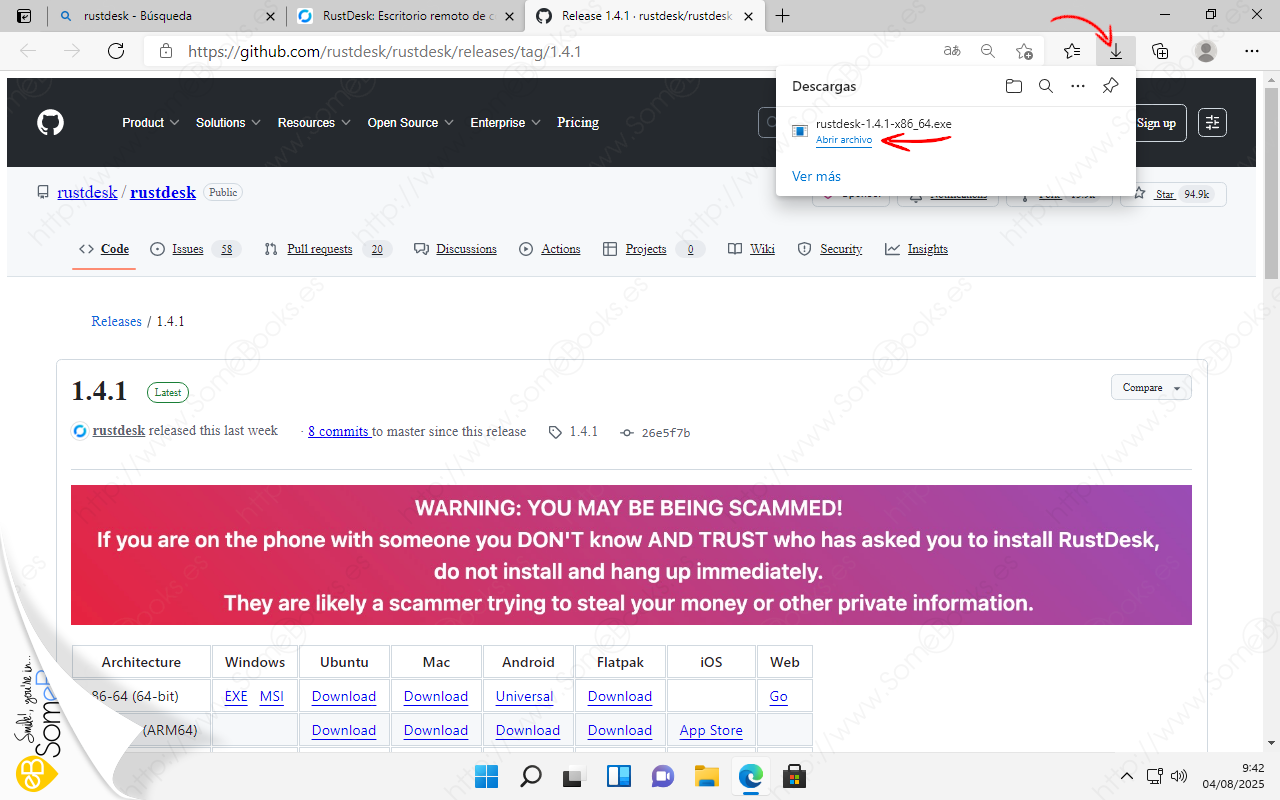Open the browser Downloads toolbar icon
The height and width of the screenshot is (800, 1280).
pyautogui.click(x=1116, y=51)
